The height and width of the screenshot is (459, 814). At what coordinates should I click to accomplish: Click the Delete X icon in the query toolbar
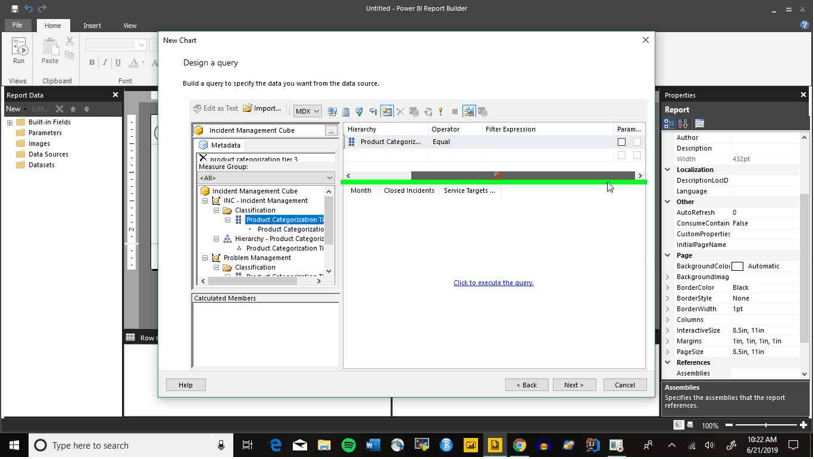point(400,112)
